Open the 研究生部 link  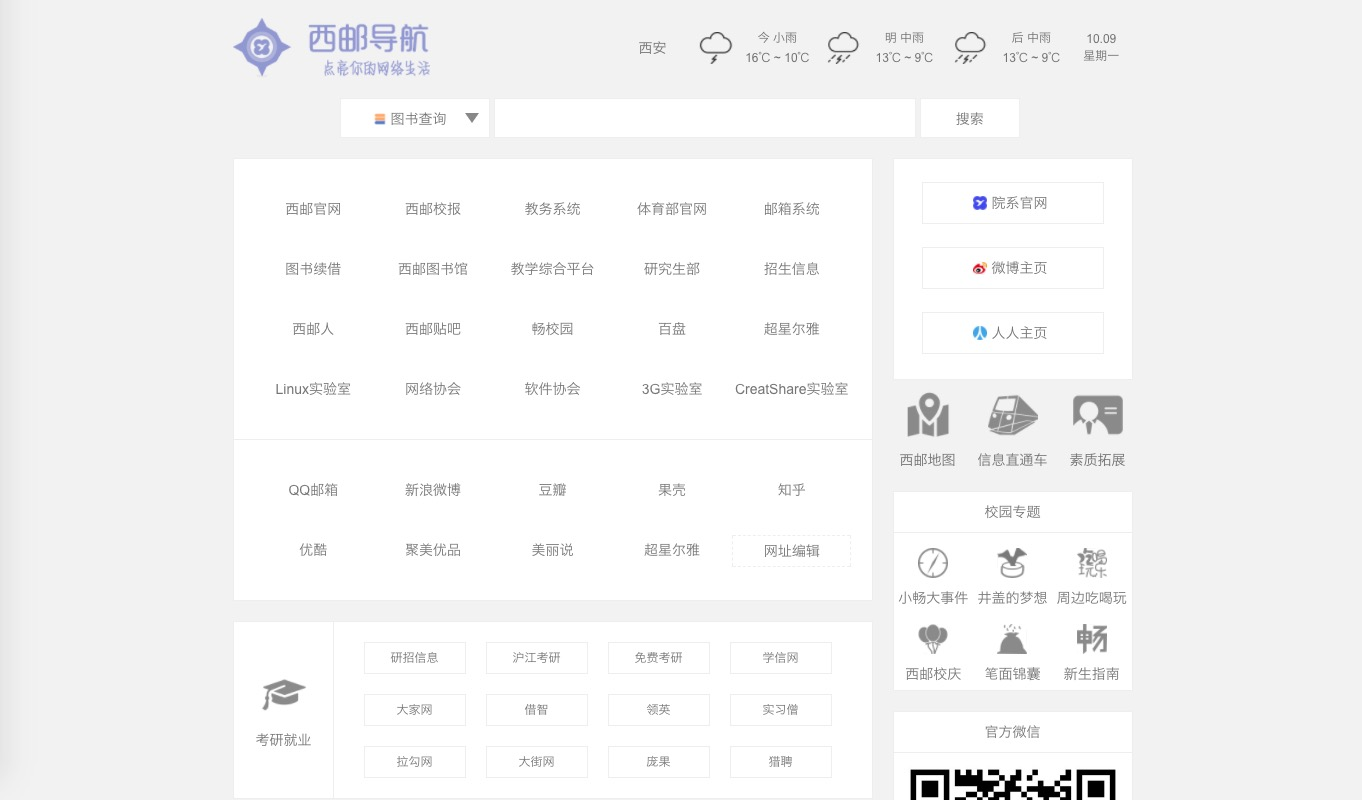(672, 269)
